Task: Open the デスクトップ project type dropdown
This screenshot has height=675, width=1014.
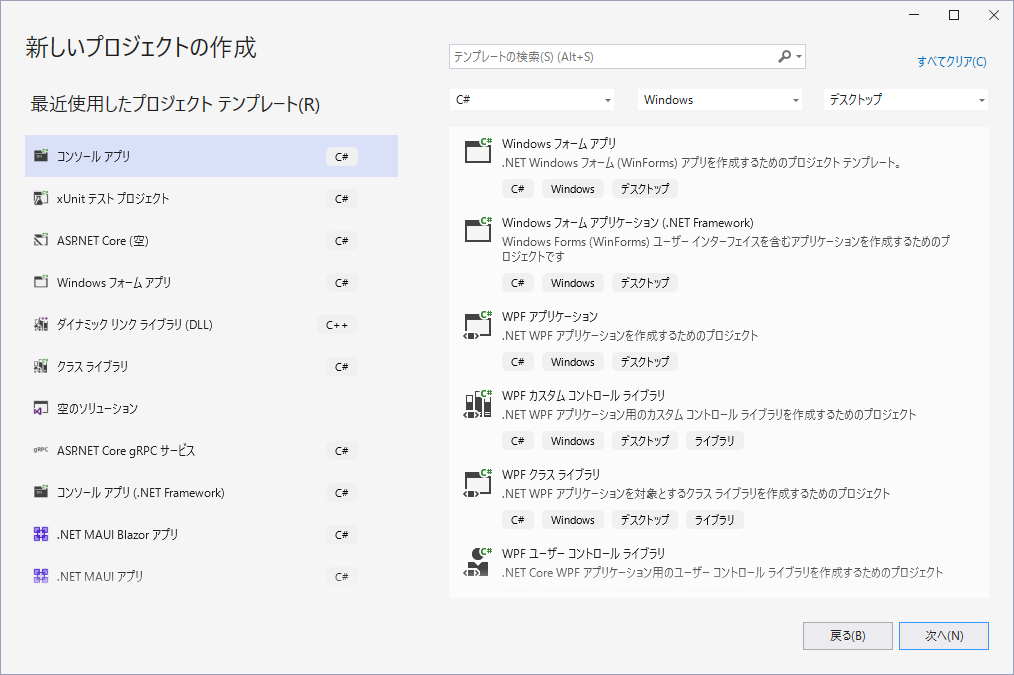Action: tap(905, 100)
